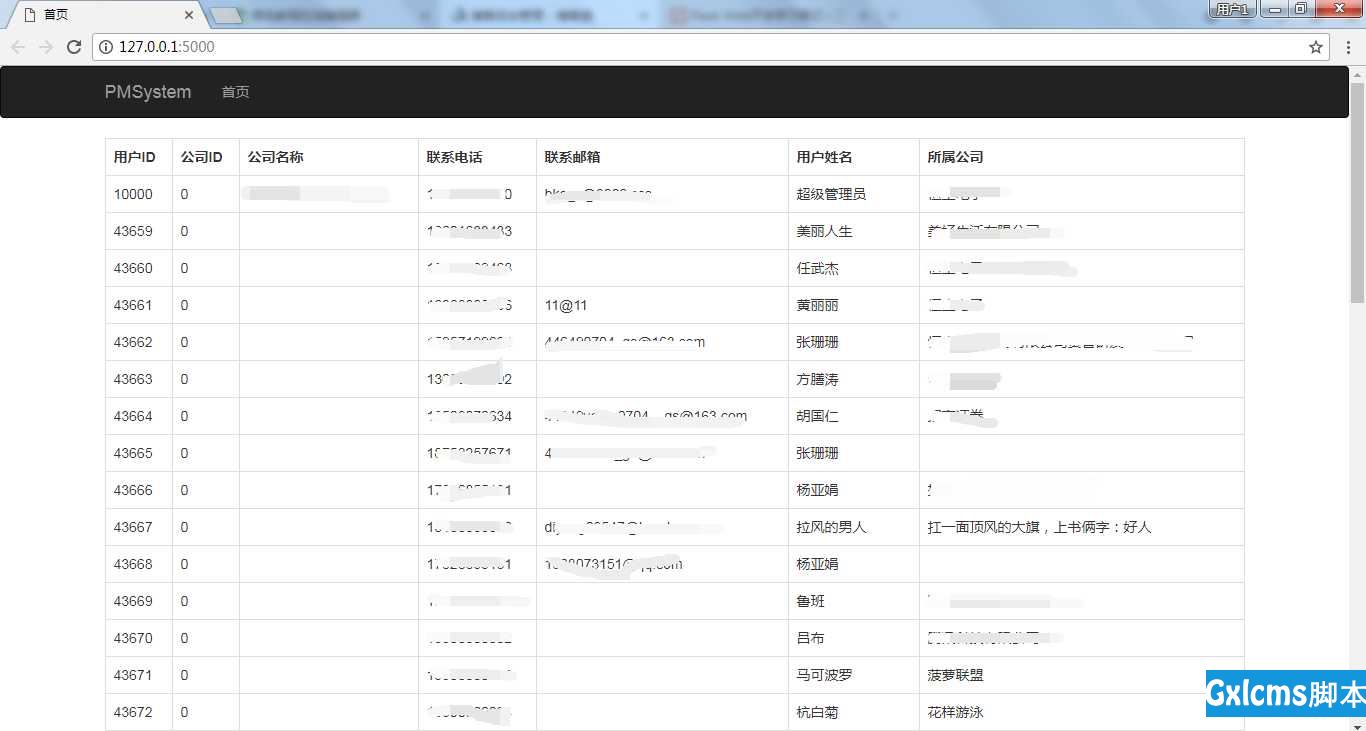
Task: Select user ID 43671 cell
Action: click(139, 675)
